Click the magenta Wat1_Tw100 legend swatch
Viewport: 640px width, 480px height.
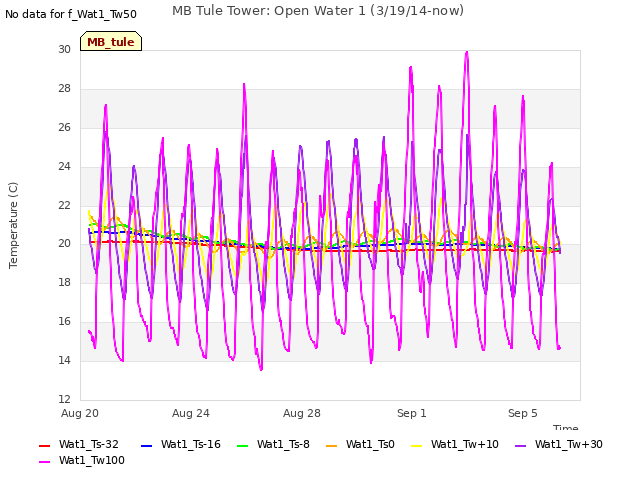tap(44, 462)
